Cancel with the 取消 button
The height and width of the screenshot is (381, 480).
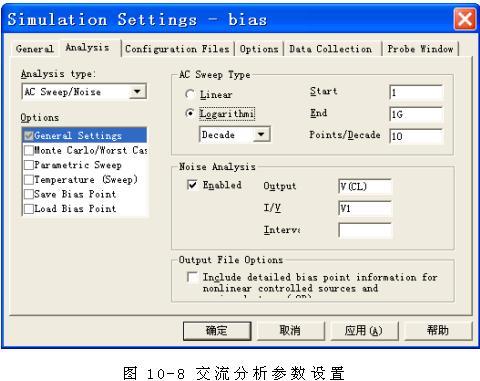pos(290,331)
